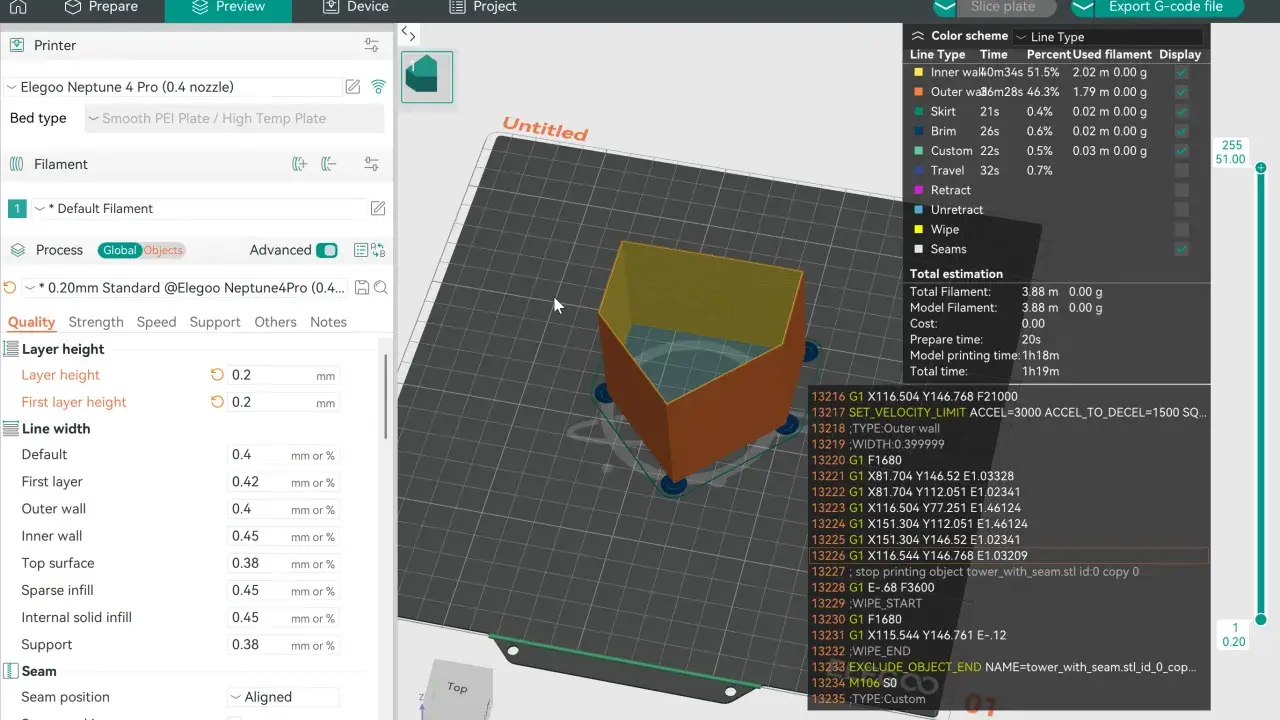
Task: Open the Speed settings tab
Action: tap(156, 322)
